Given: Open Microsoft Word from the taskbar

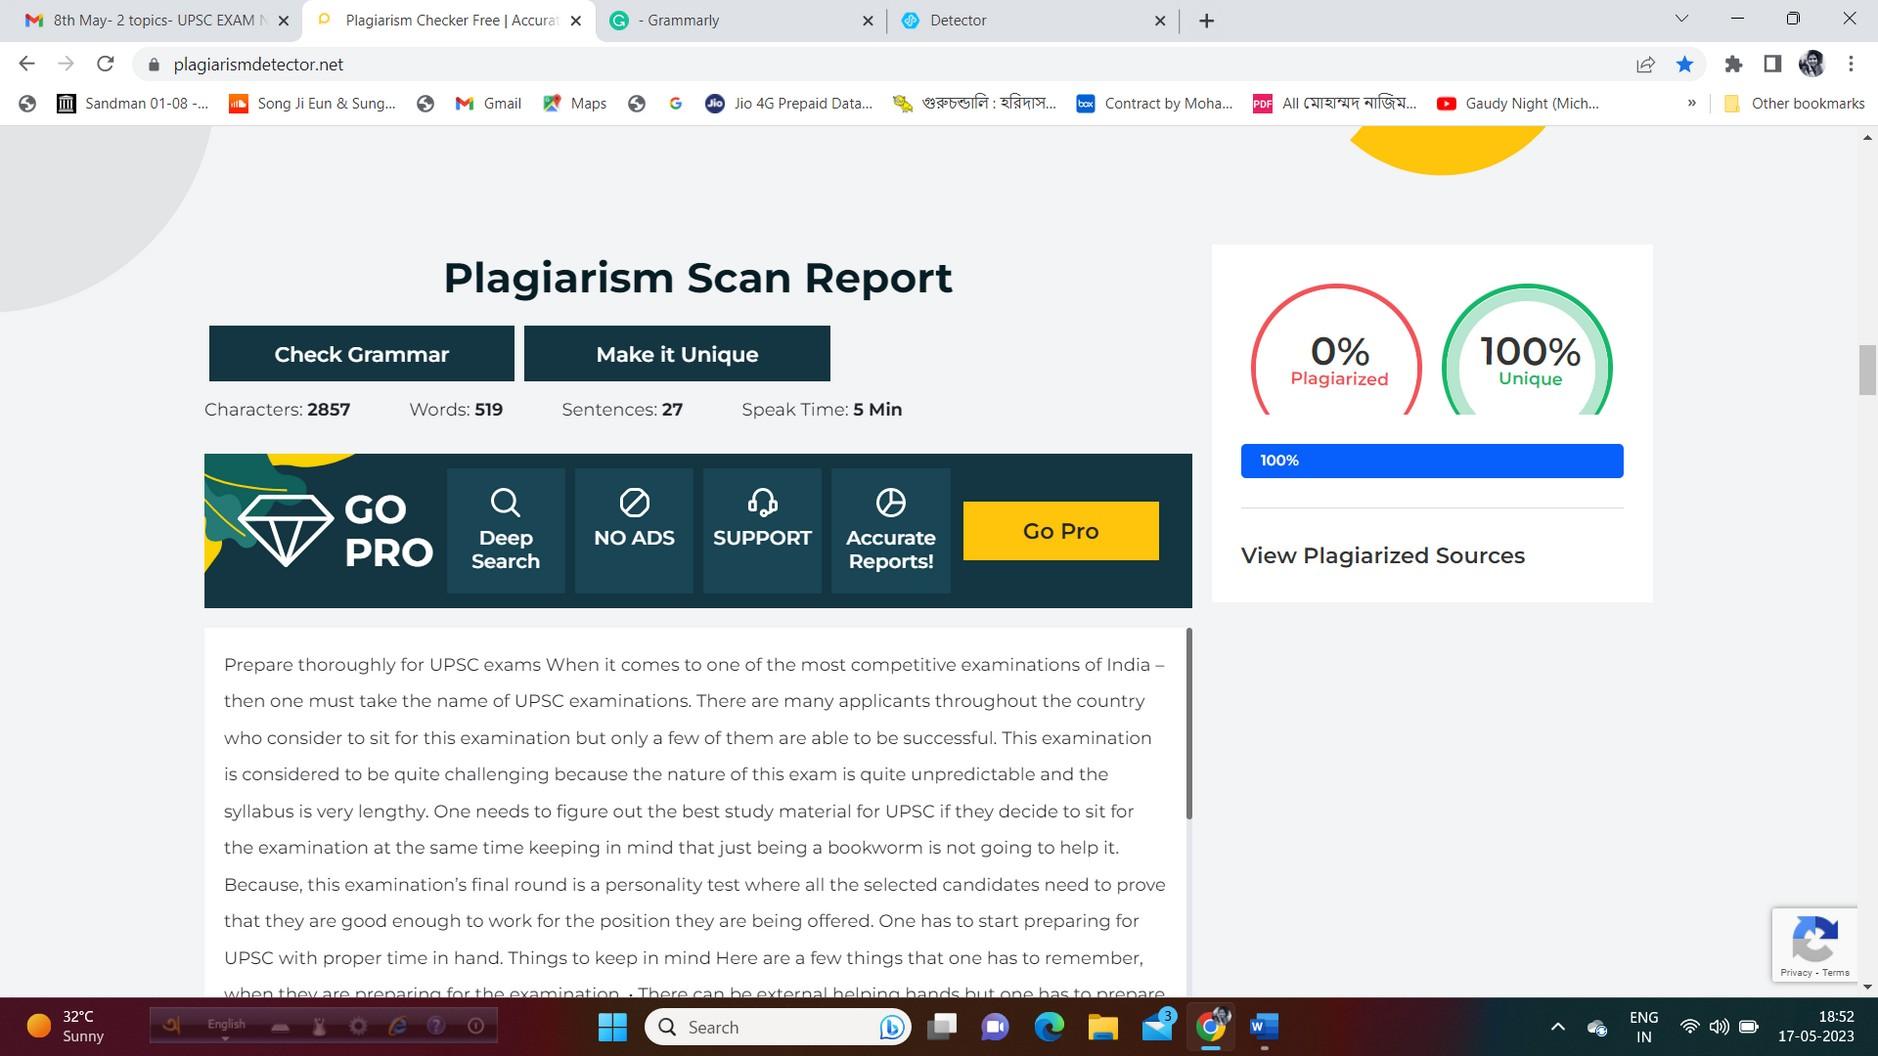Looking at the screenshot, I should pyautogui.click(x=1264, y=1027).
